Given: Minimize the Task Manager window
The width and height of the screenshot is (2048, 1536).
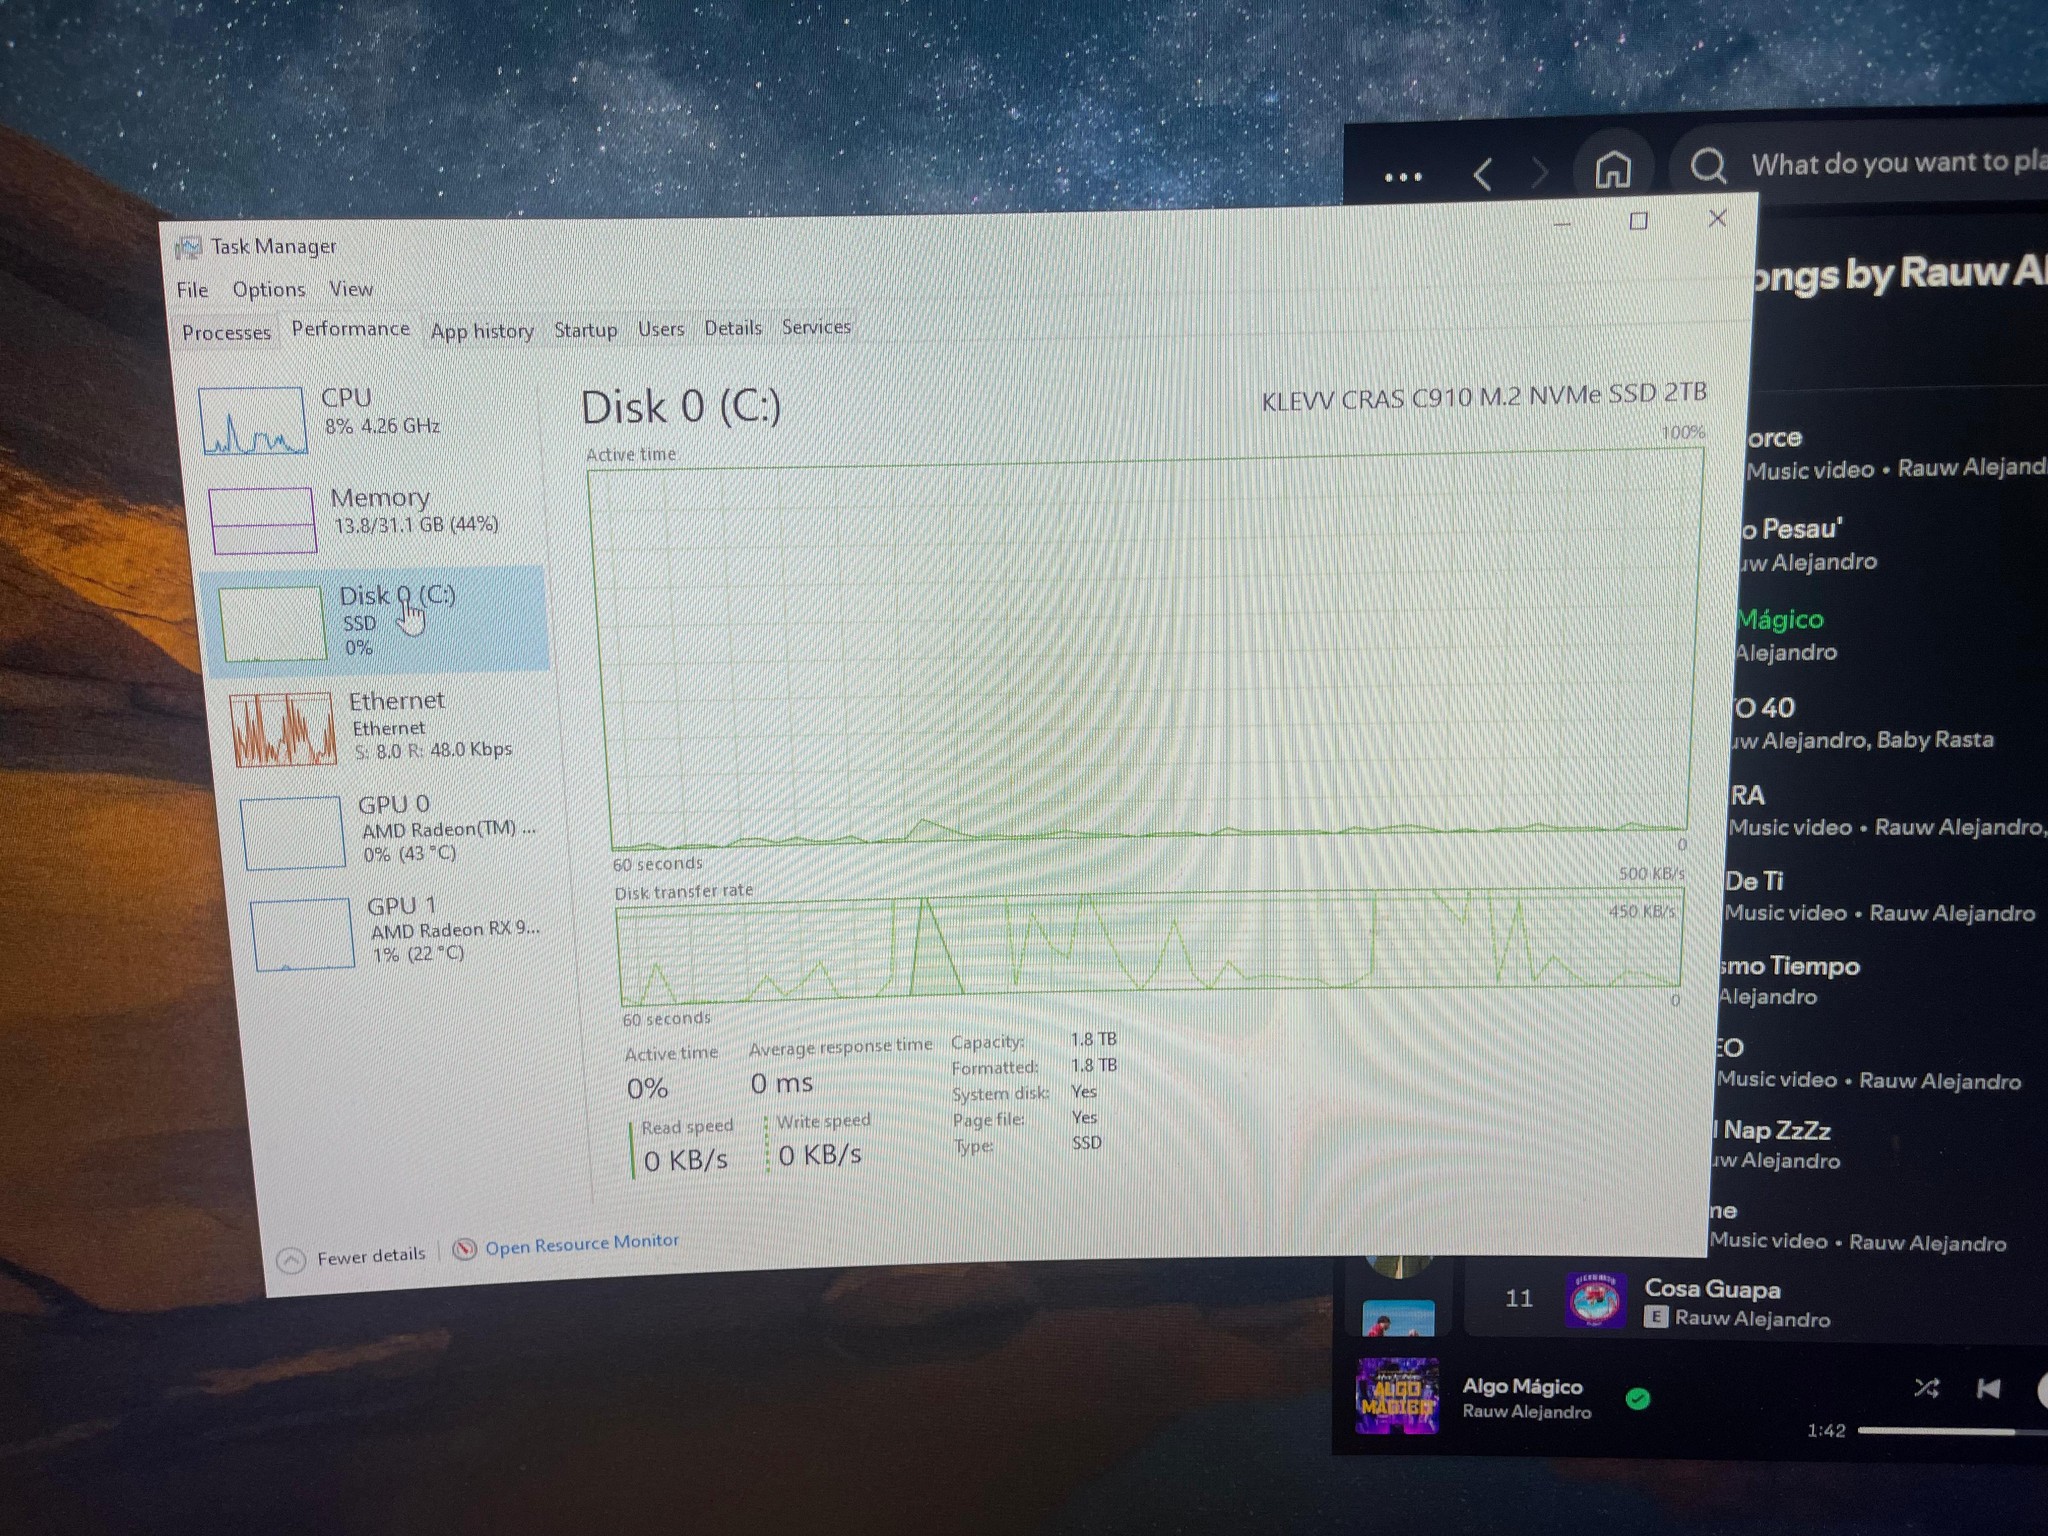Looking at the screenshot, I should [1562, 223].
